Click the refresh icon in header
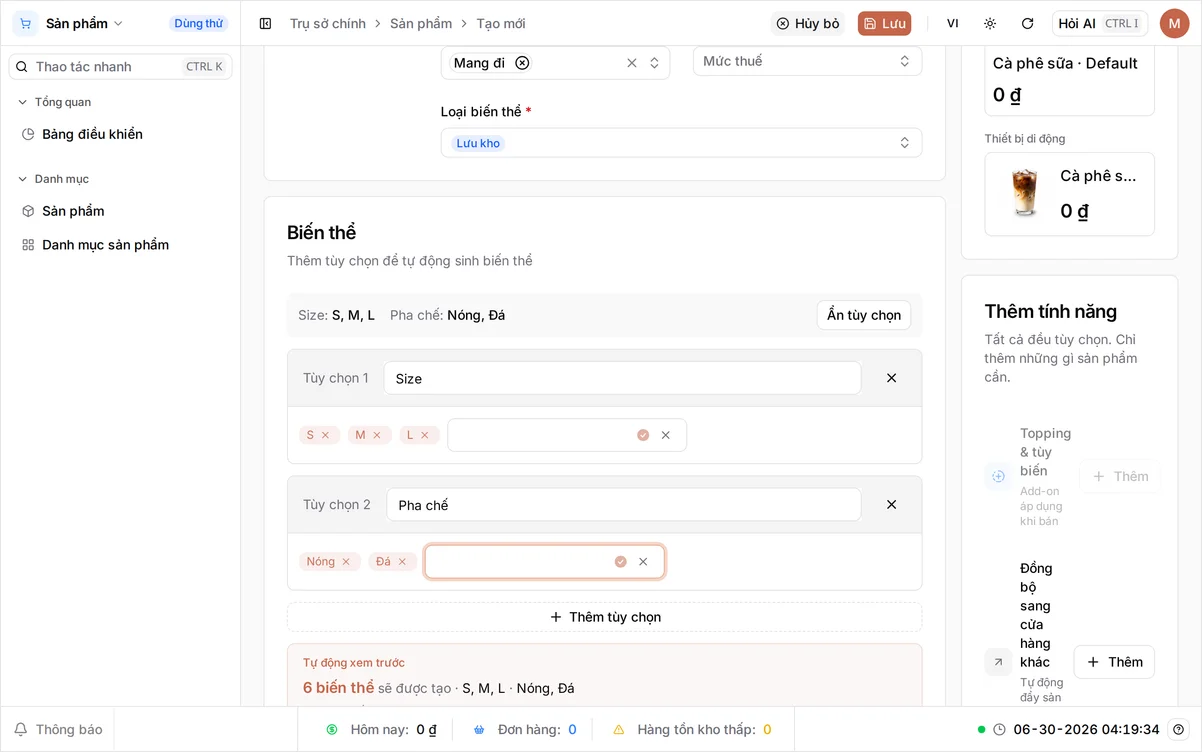 pos(1027,23)
